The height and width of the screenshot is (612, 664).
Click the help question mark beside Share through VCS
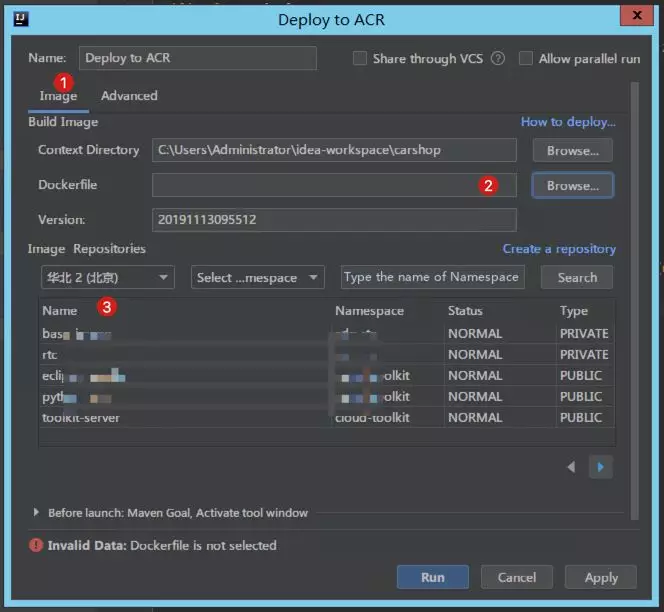[x=498, y=58]
